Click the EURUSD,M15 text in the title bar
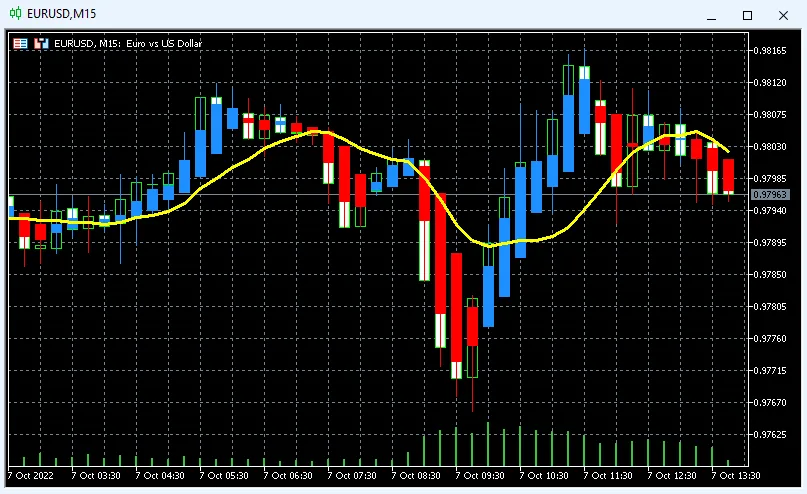The height and width of the screenshot is (494, 807). tap(61, 14)
